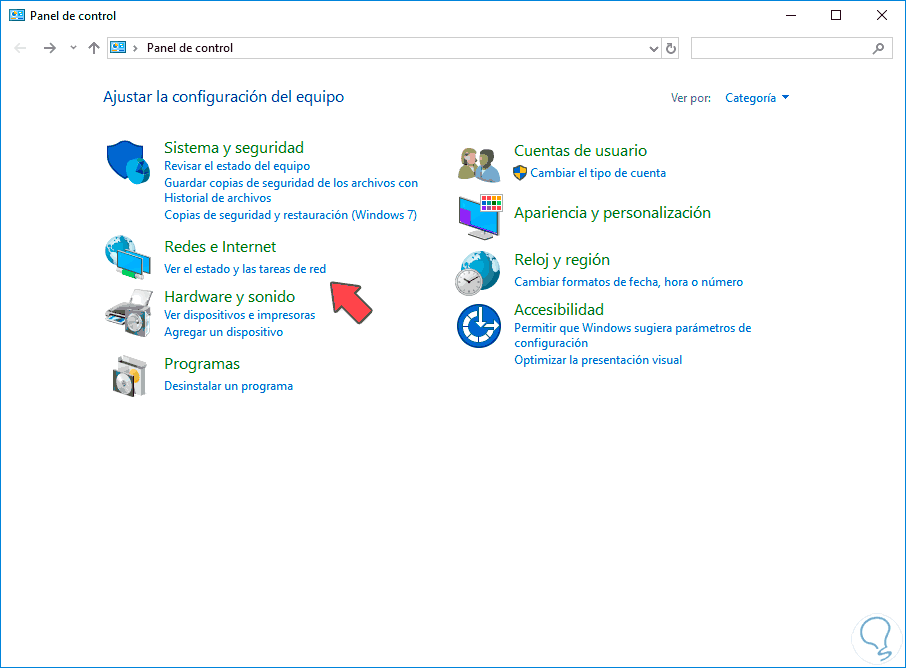Screen dimensions: 906x668
Task: Click the shield icon beside Cambiar el tipo de cuenta
Action: tap(520, 173)
